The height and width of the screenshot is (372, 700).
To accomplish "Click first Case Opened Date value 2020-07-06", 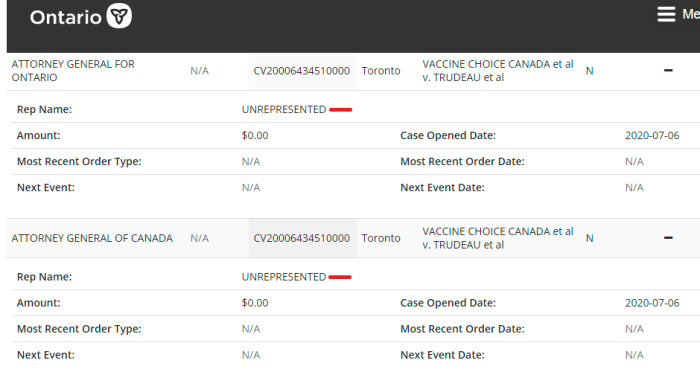I will click(x=652, y=135).
